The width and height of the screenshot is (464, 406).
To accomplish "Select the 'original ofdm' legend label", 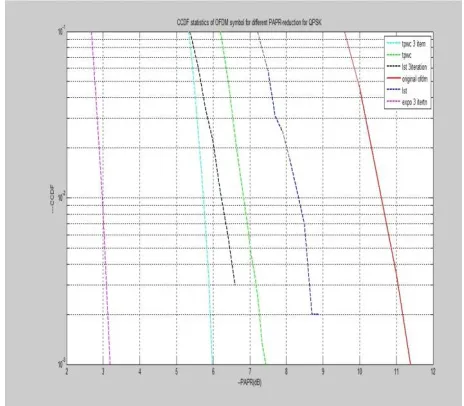I will (x=414, y=79).
